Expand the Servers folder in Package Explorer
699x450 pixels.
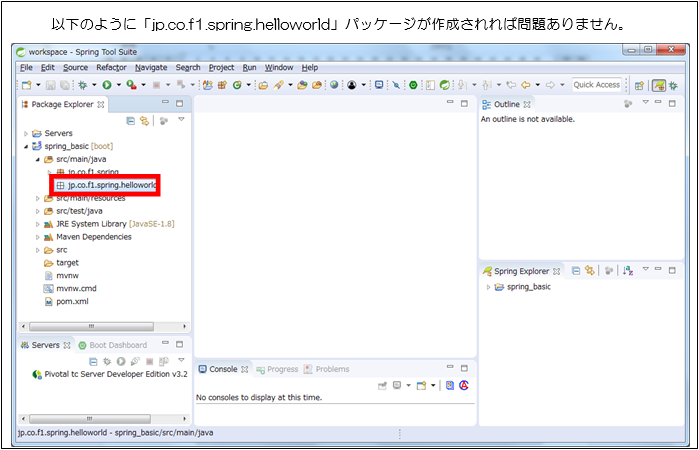tap(26, 133)
